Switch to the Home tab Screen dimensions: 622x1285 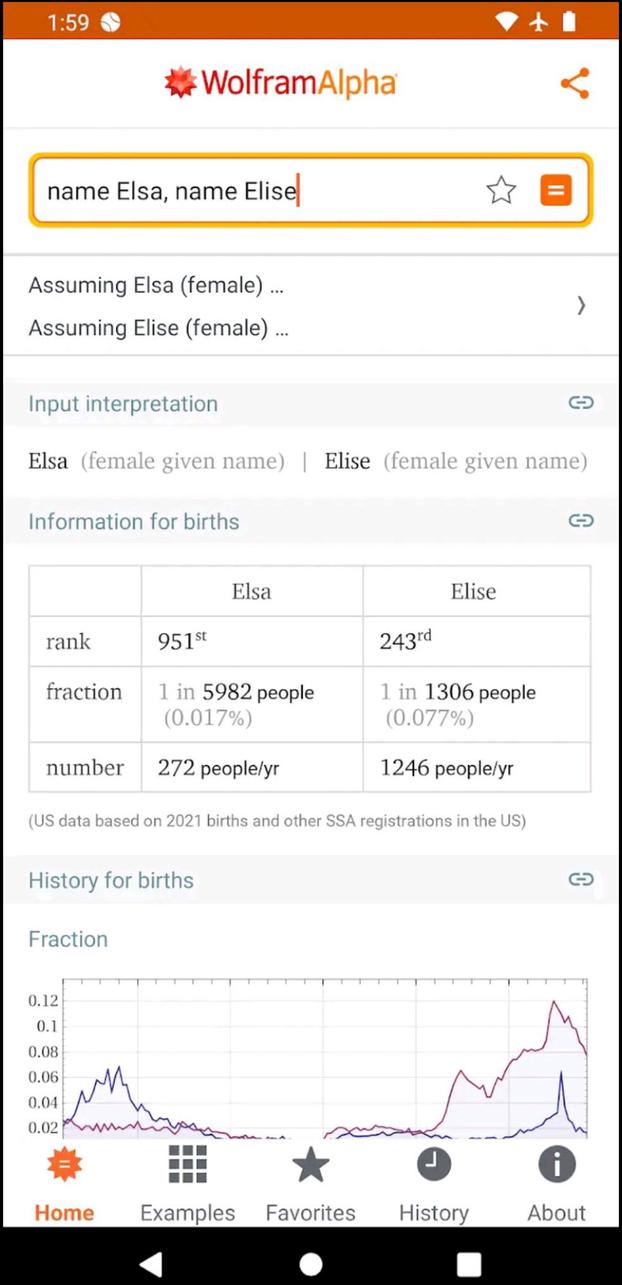pyautogui.click(x=64, y=1180)
